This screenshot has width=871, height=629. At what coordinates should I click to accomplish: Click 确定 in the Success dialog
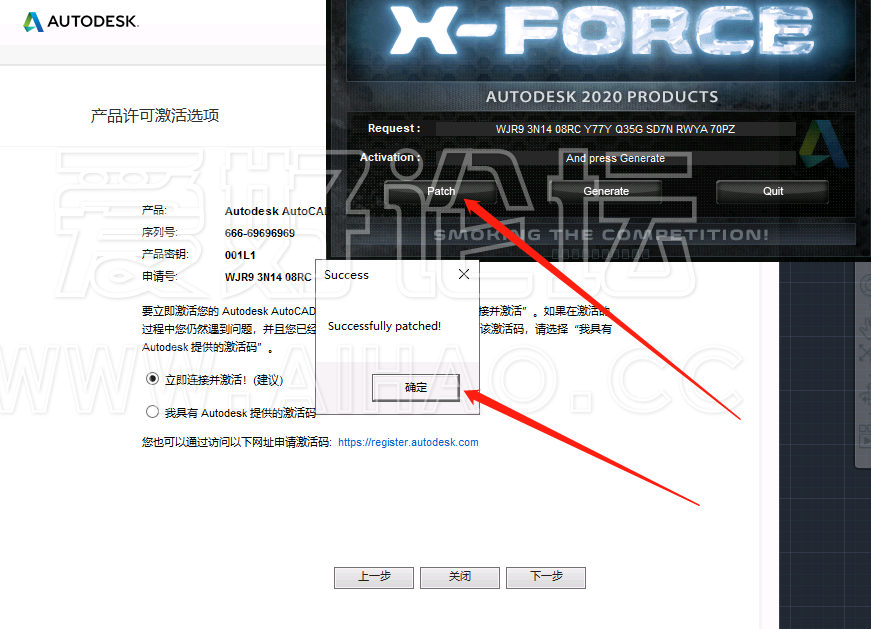pos(416,387)
